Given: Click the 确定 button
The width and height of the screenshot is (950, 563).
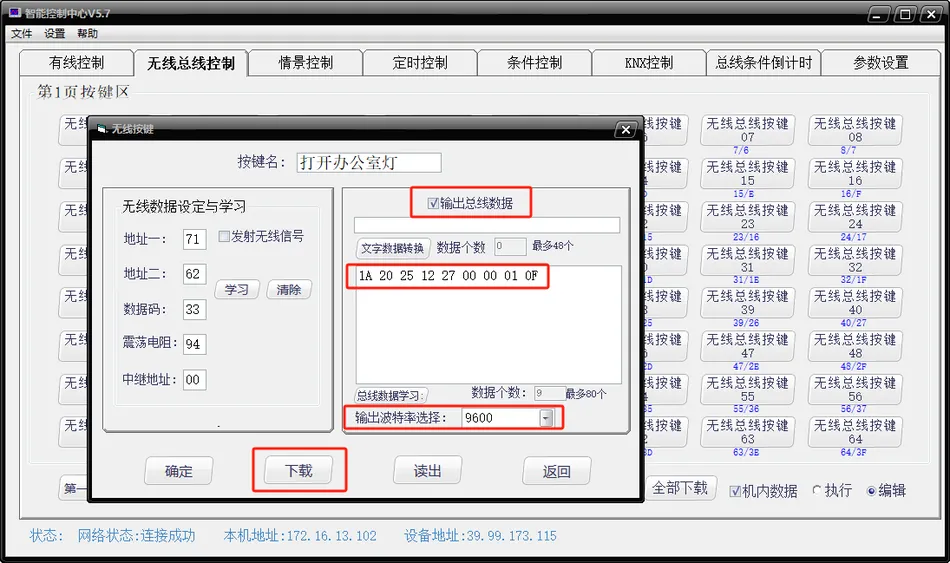Looking at the screenshot, I should (179, 471).
